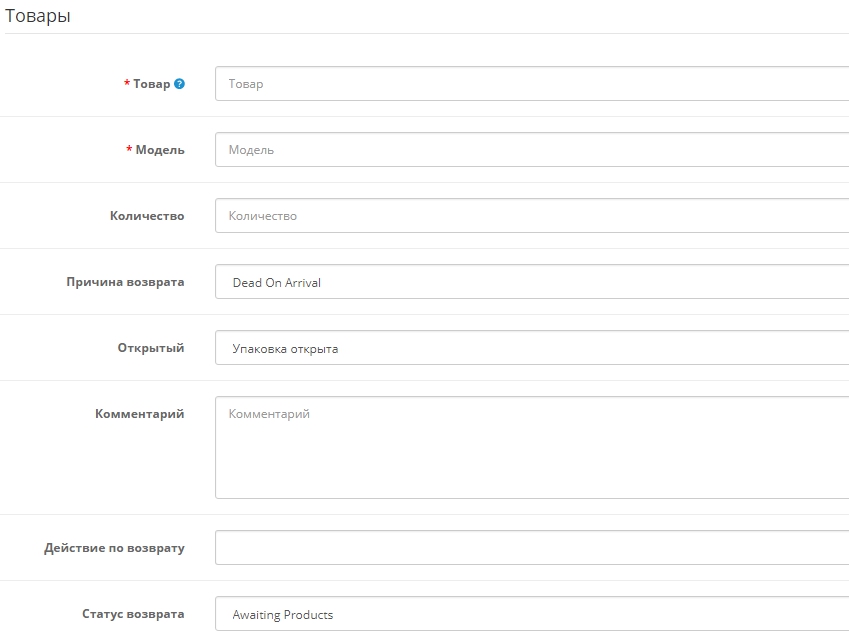The image size is (849, 639).
Task: Click into the Модель text field
Action: coord(531,150)
